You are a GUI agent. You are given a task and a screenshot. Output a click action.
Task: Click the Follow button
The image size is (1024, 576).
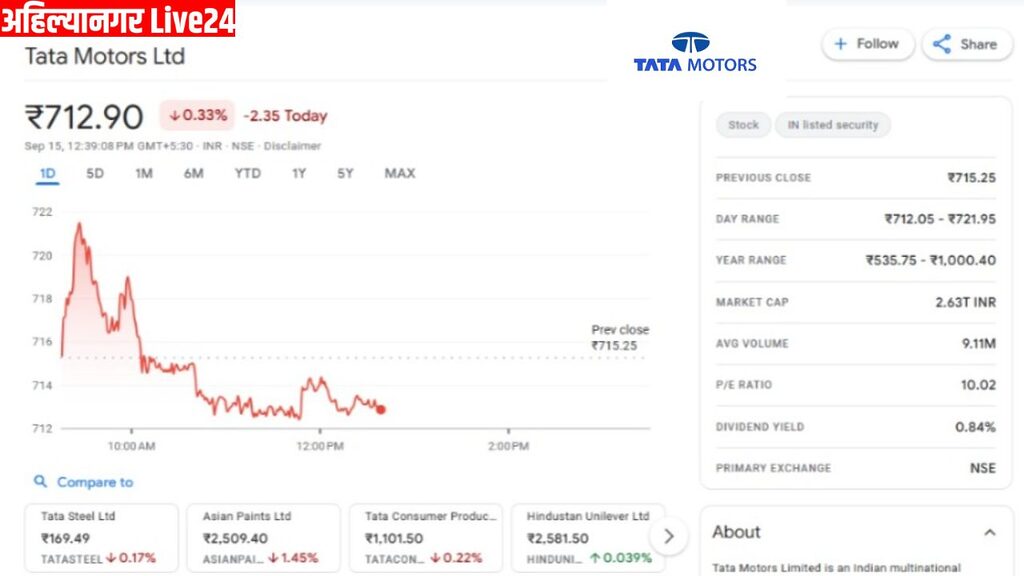tap(867, 44)
